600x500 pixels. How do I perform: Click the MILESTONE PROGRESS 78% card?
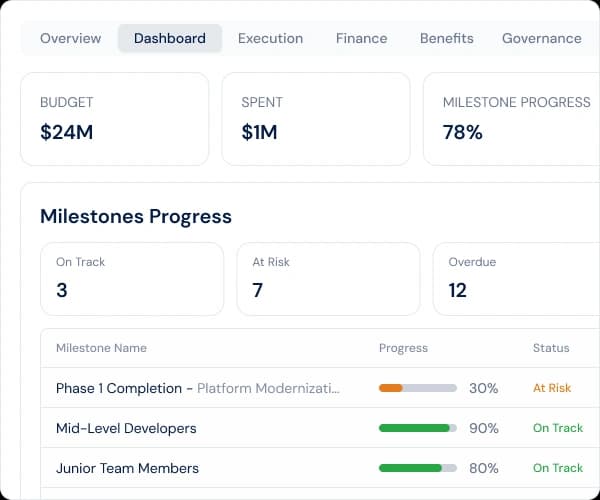512,119
